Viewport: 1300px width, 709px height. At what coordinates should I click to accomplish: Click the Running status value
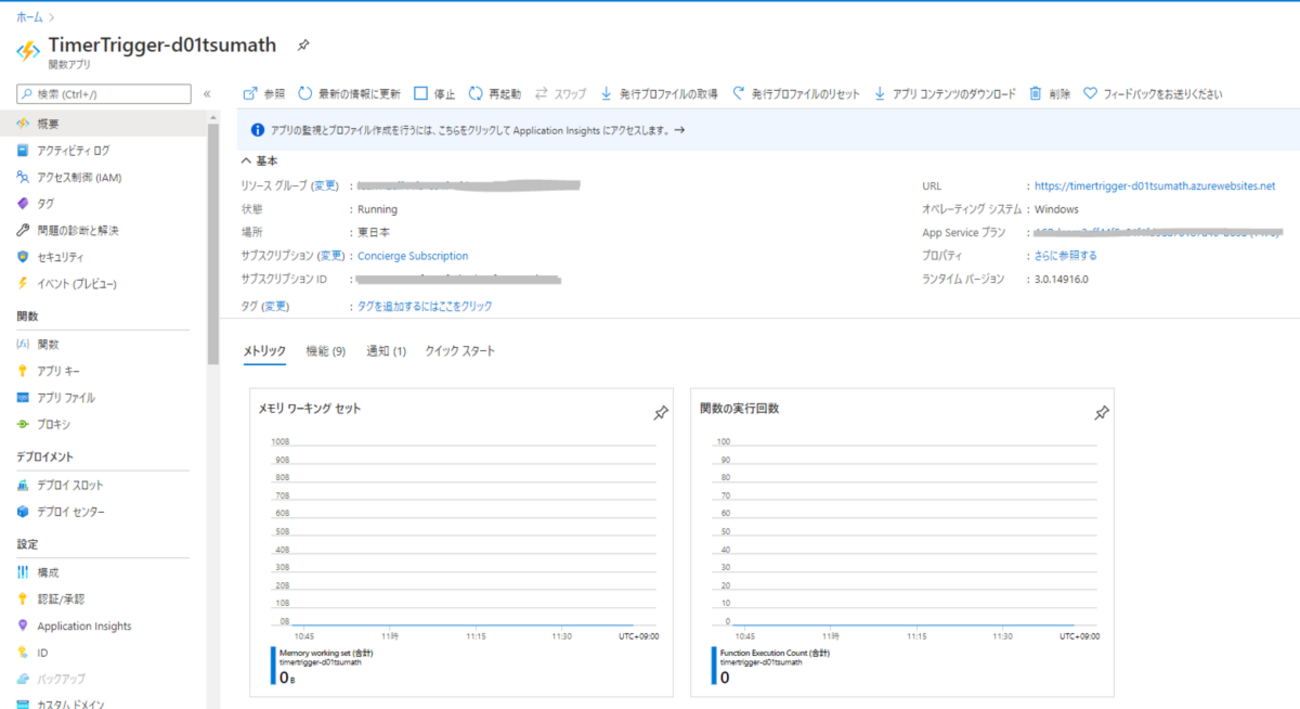coord(377,210)
